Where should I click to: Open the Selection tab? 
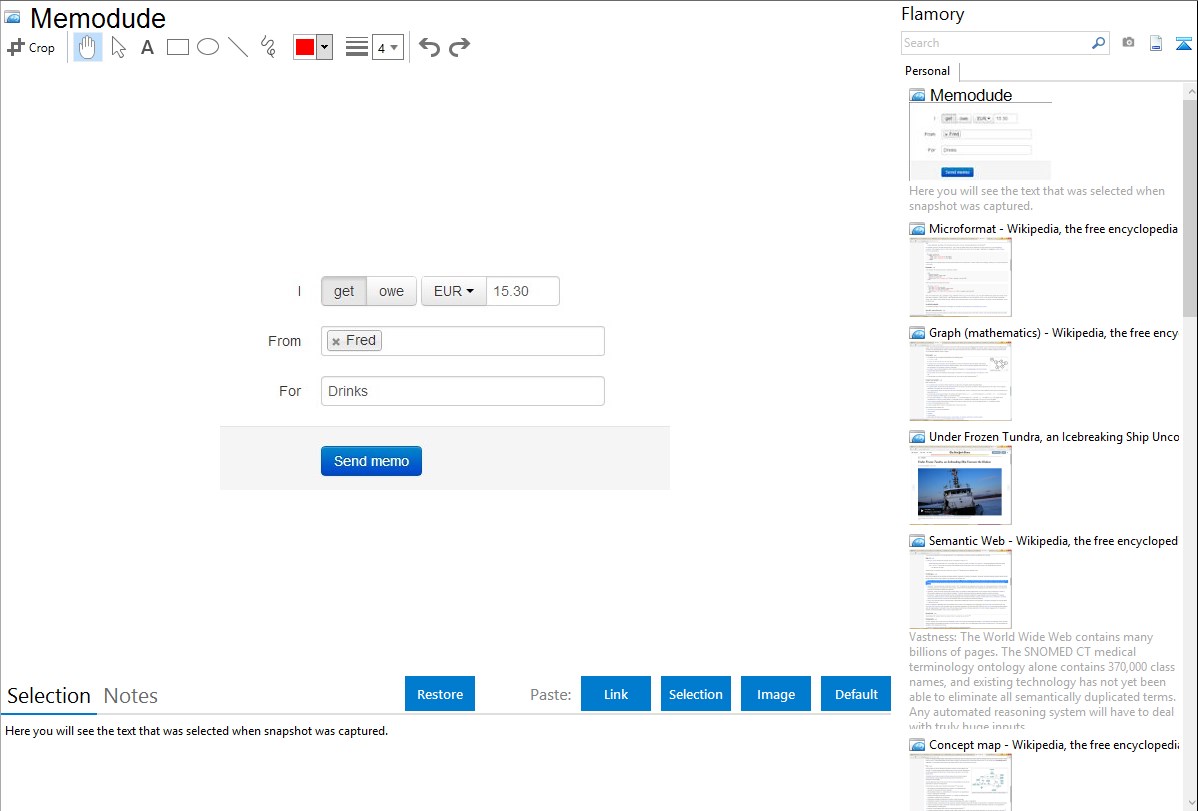click(x=49, y=696)
